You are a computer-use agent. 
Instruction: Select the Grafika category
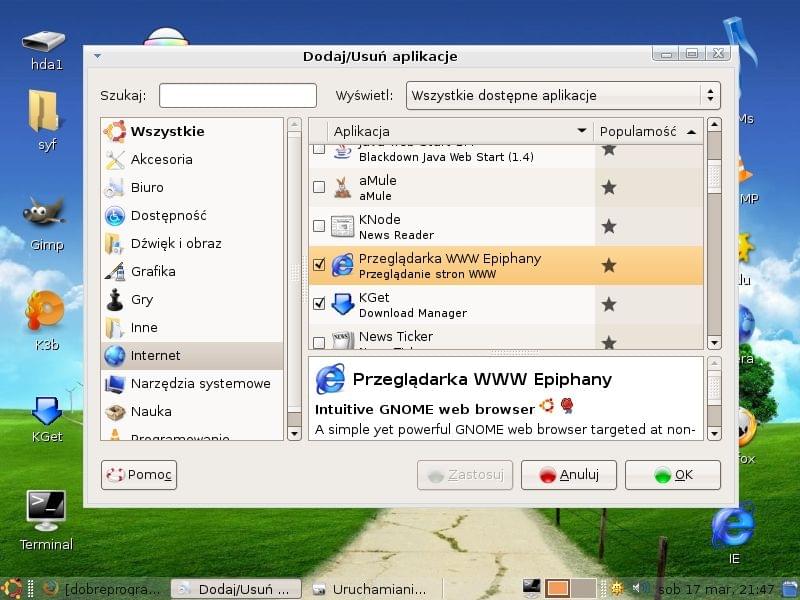[x=191, y=271]
